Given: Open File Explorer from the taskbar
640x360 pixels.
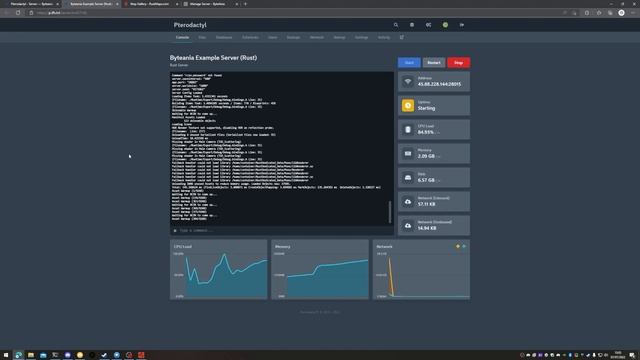Looking at the screenshot, I should [x=31, y=355].
